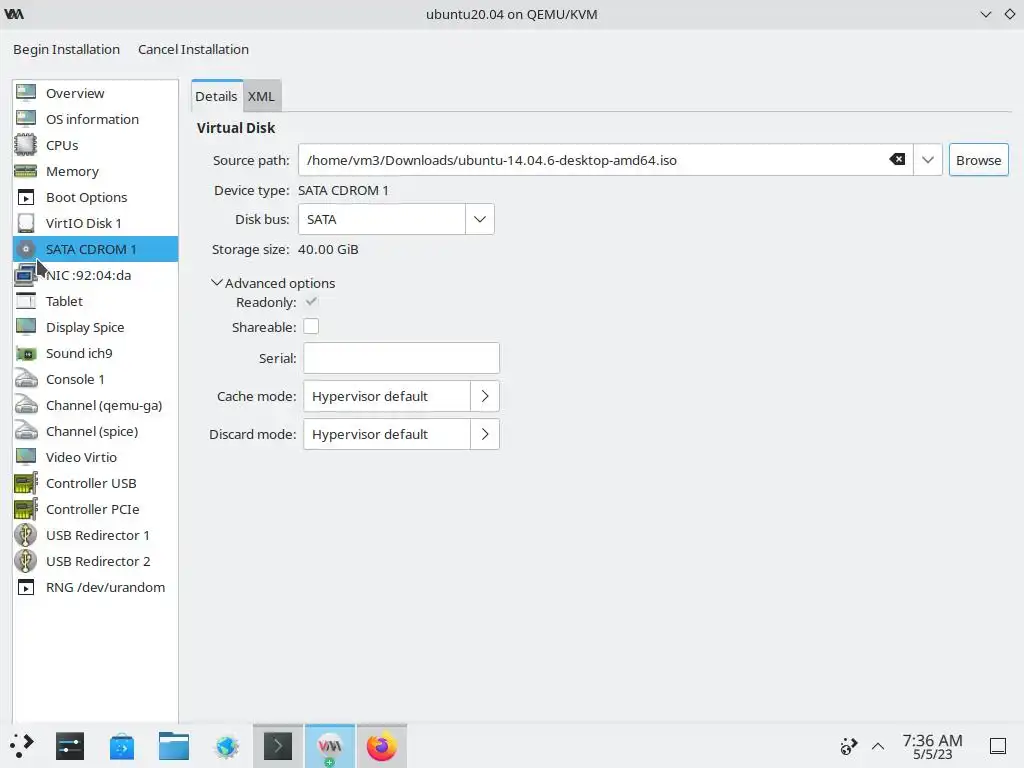This screenshot has width=1024, height=768.
Task: Select the Controller USB icon
Action: [26, 483]
